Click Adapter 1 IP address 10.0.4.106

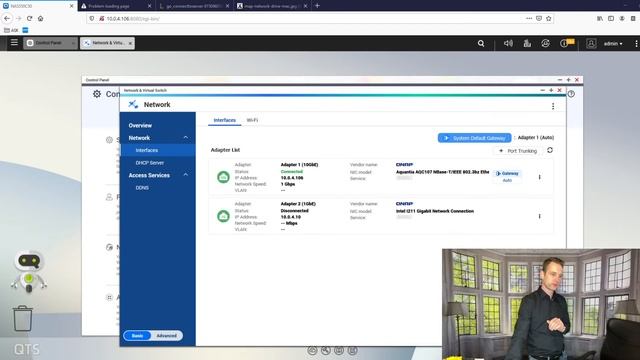point(292,178)
